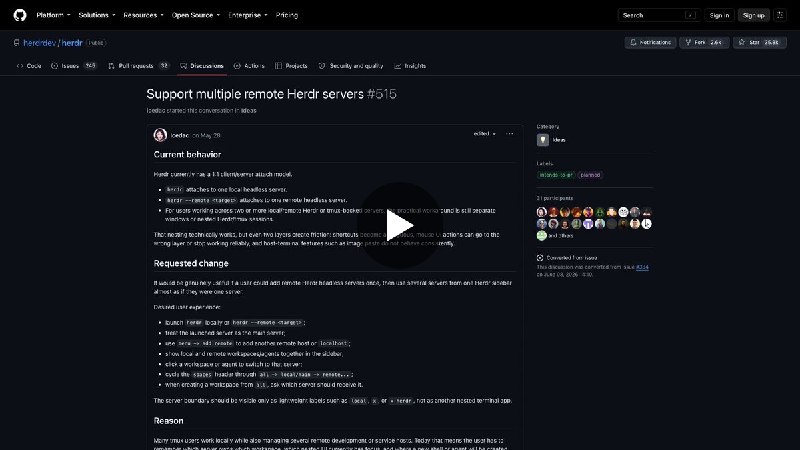Open the green avatar beside 'and others'
Viewport: 800px width, 450px height.
(x=542, y=235)
